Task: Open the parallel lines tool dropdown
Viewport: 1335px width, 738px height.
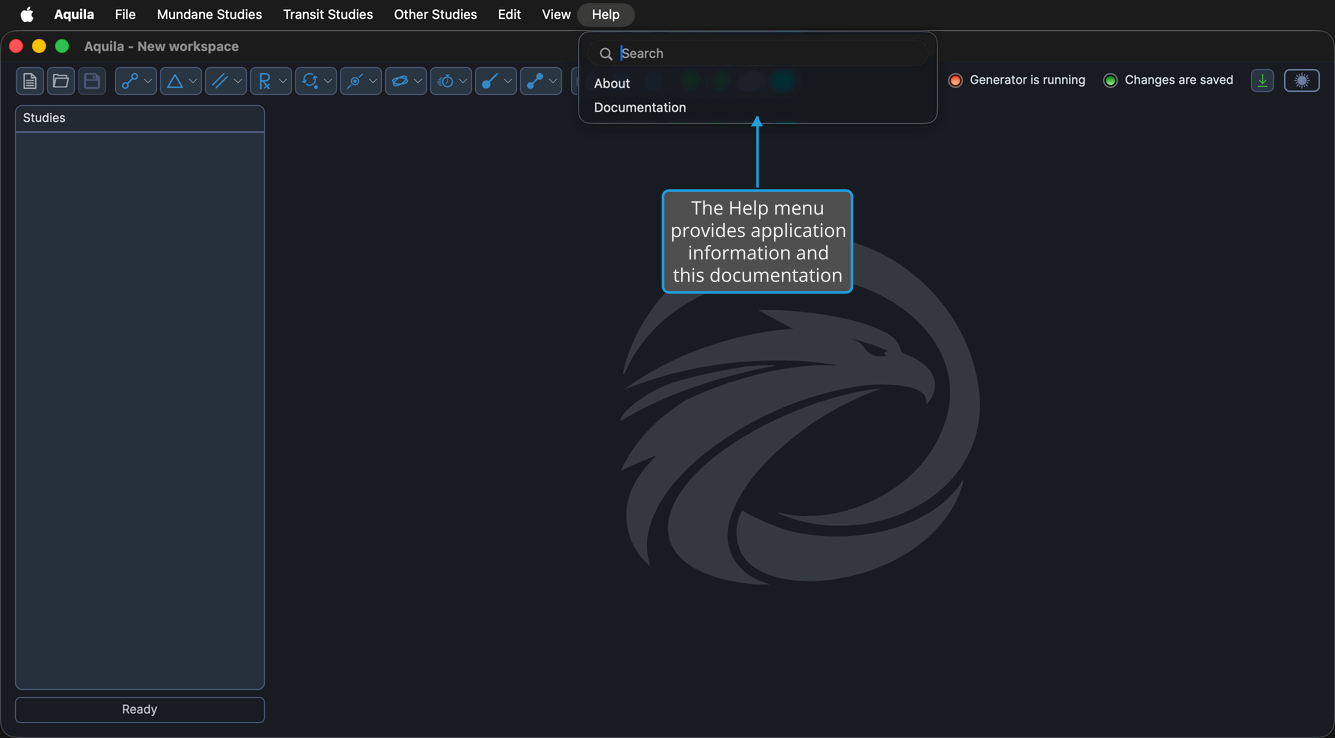Action: [226, 81]
